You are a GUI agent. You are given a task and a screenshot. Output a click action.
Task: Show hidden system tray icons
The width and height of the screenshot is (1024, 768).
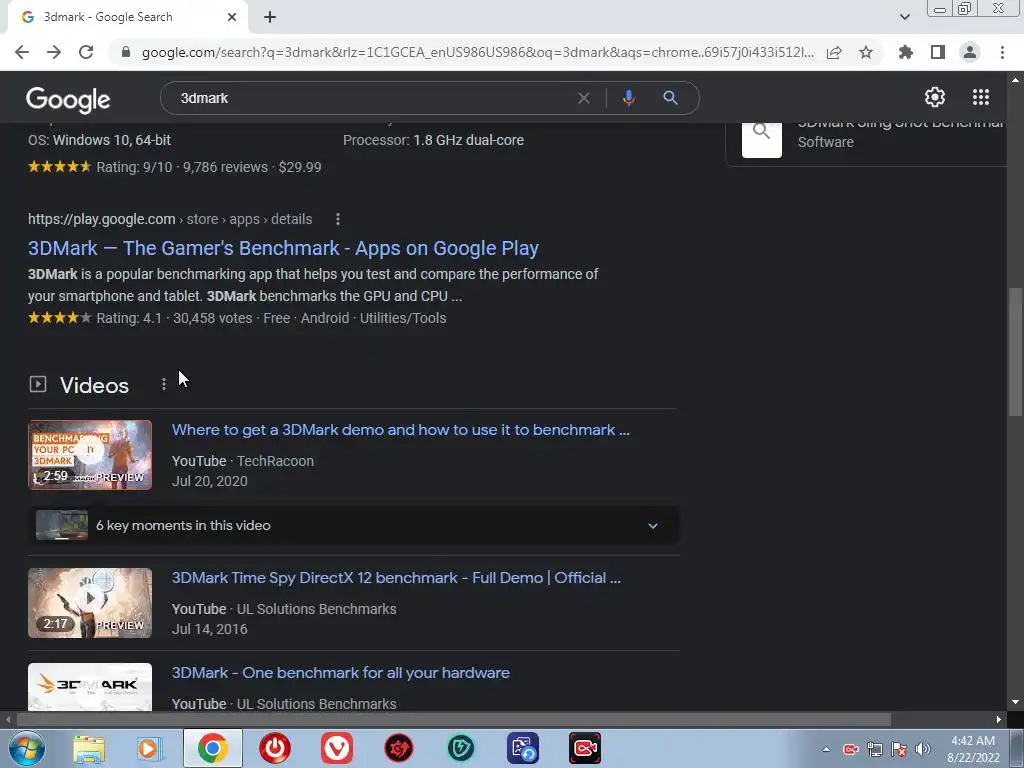point(826,749)
